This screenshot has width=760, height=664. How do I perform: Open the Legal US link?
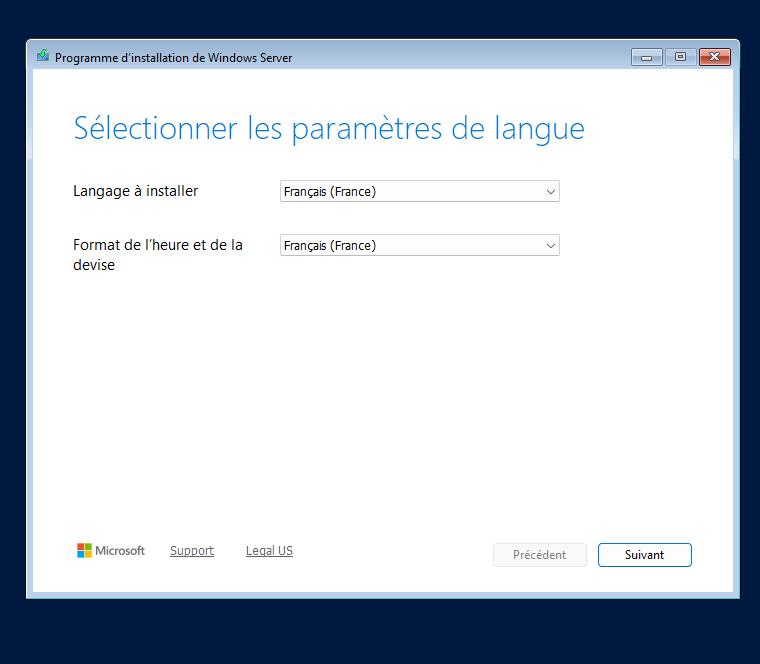tap(269, 551)
